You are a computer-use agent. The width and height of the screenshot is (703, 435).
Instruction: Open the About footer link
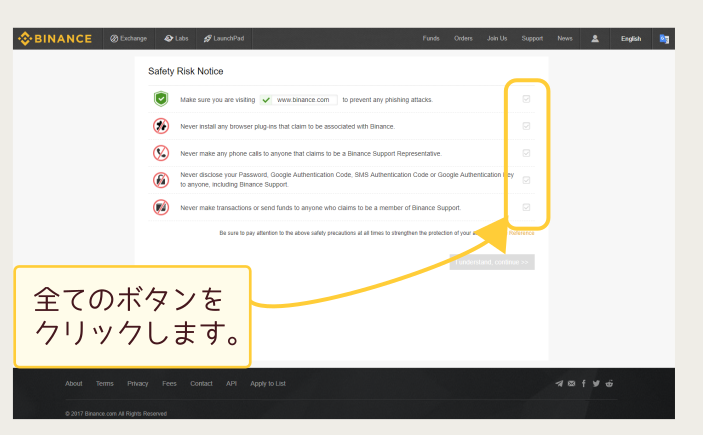pyautogui.click(x=74, y=383)
